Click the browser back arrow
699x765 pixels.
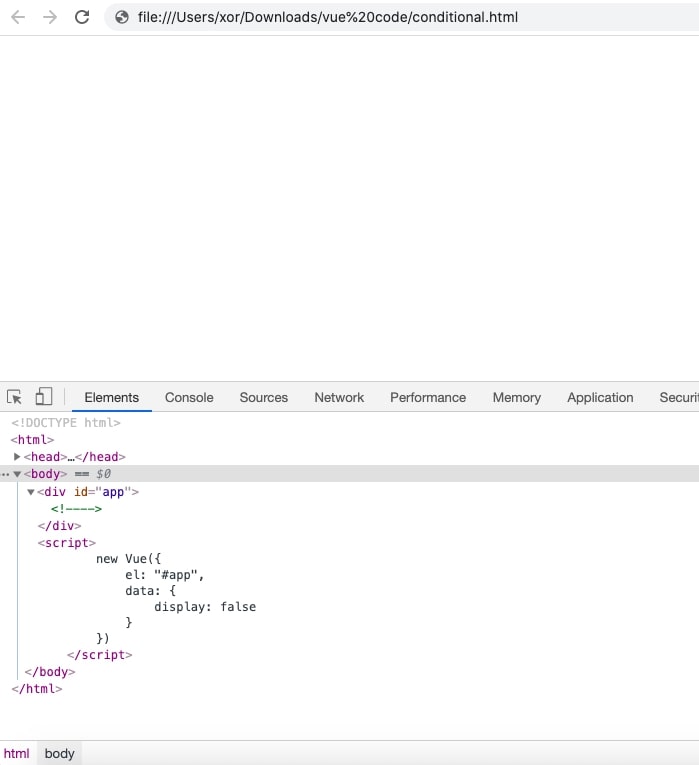click(x=18, y=18)
